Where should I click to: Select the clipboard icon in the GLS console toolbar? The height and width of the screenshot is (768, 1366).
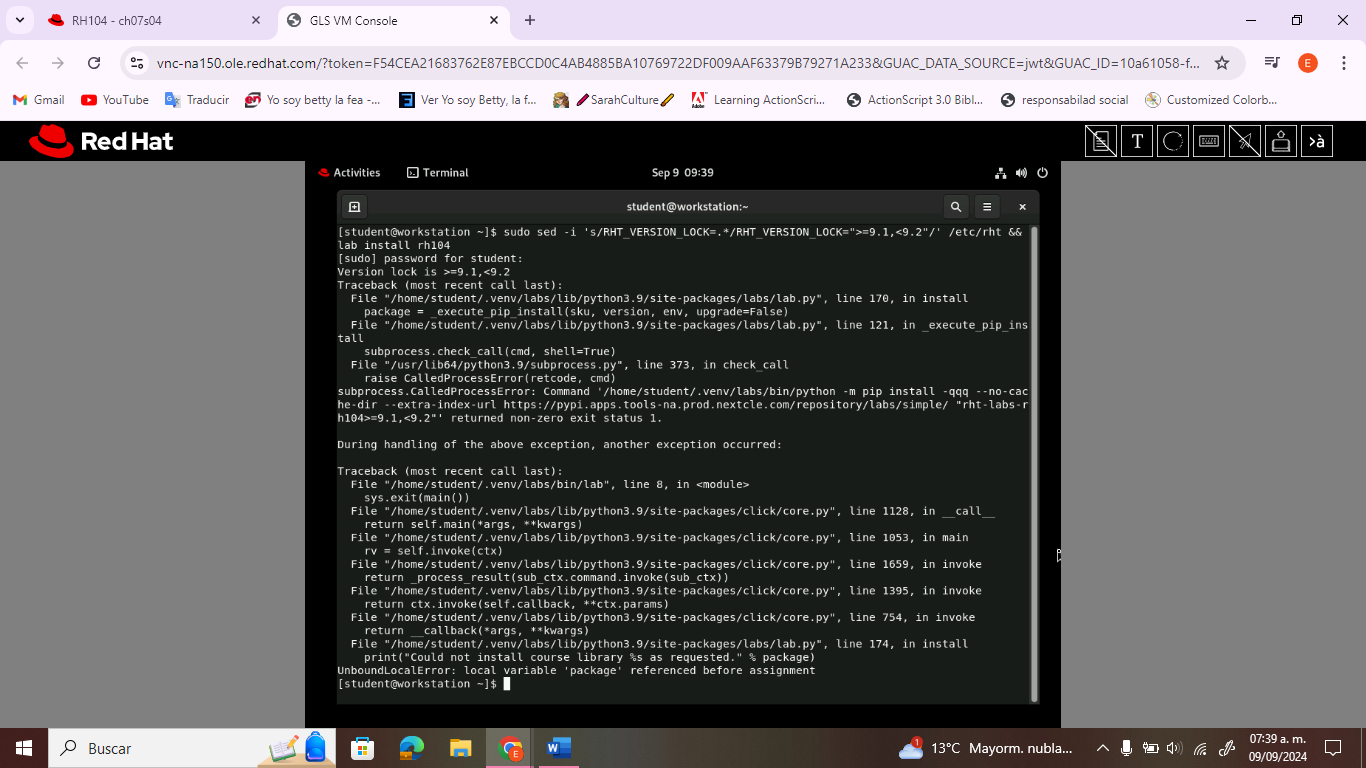(1101, 140)
